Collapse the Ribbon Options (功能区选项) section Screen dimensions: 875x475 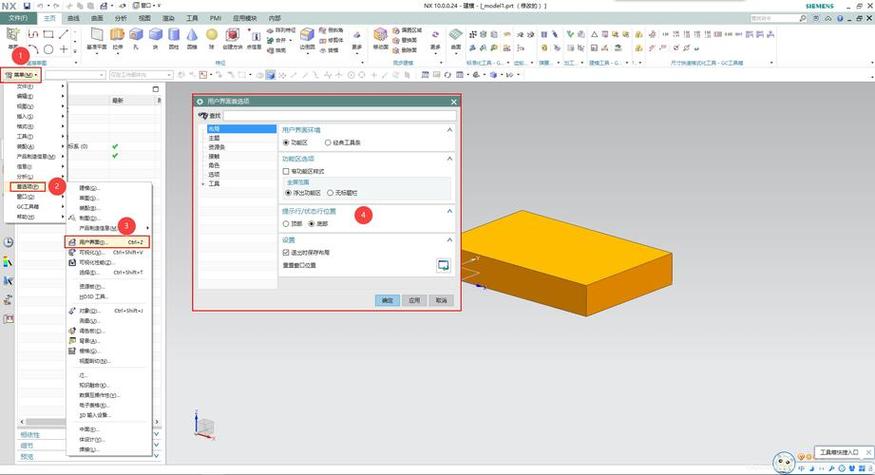click(450, 159)
